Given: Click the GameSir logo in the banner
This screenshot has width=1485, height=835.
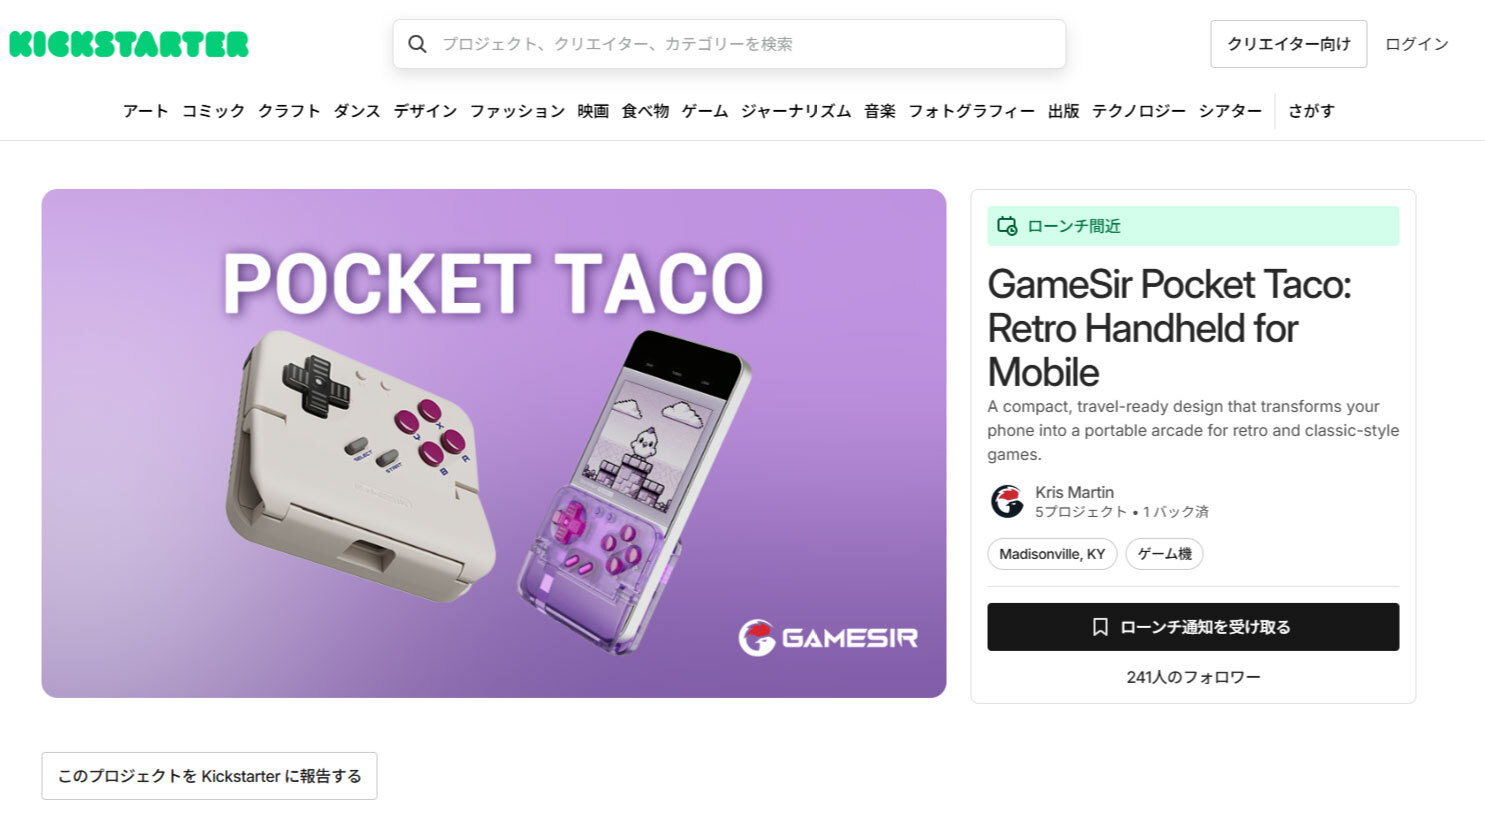Looking at the screenshot, I should tap(828, 637).
